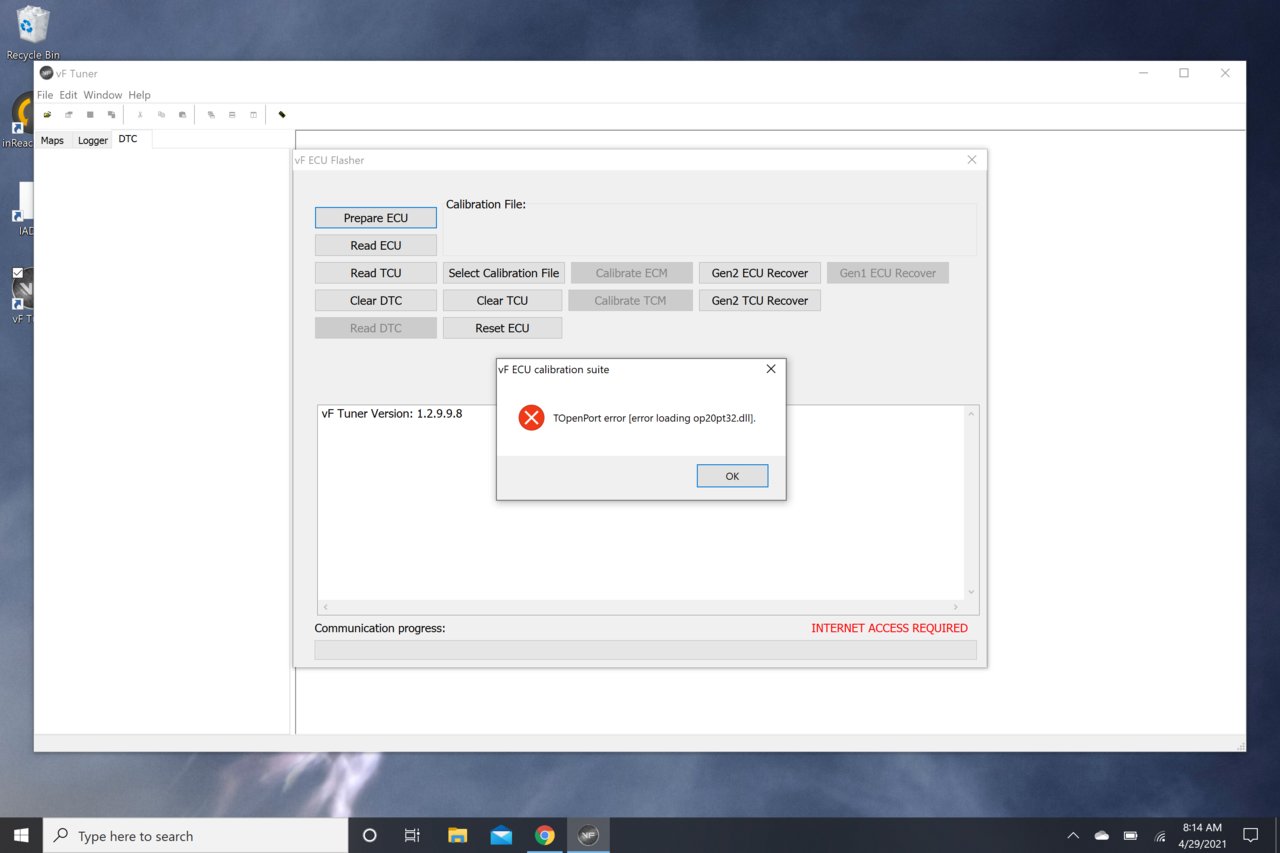Click the TOpenPort error message text
Screen dimensions: 1280x853
(654, 418)
